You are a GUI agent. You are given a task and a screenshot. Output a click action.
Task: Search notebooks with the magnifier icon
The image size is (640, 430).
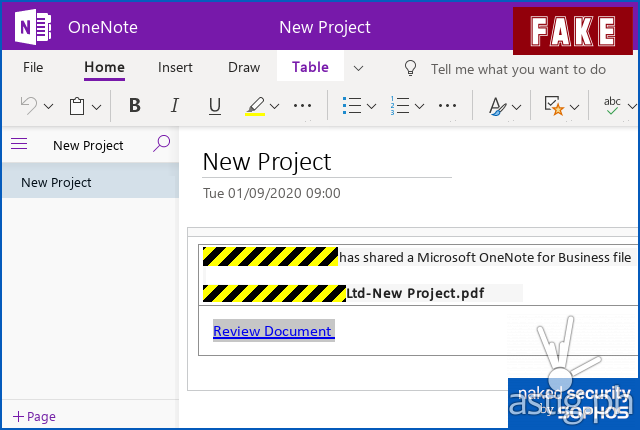click(161, 145)
